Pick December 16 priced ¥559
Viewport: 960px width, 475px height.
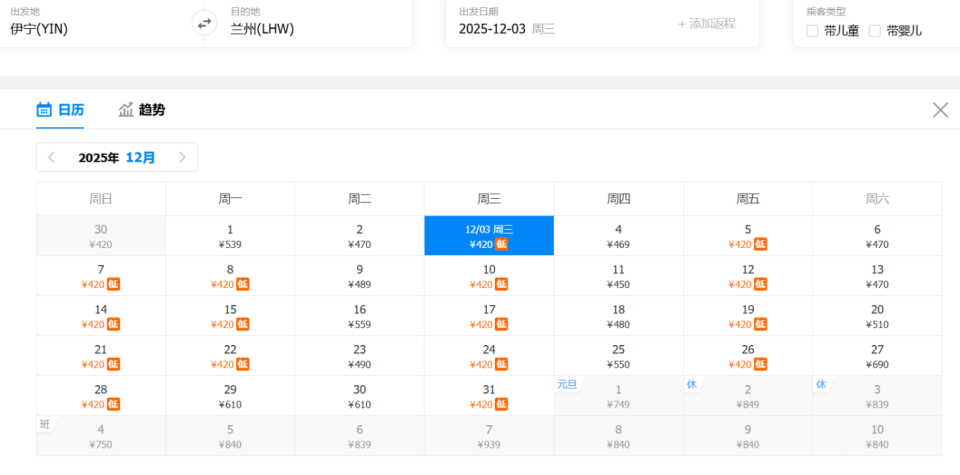[x=360, y=316]
